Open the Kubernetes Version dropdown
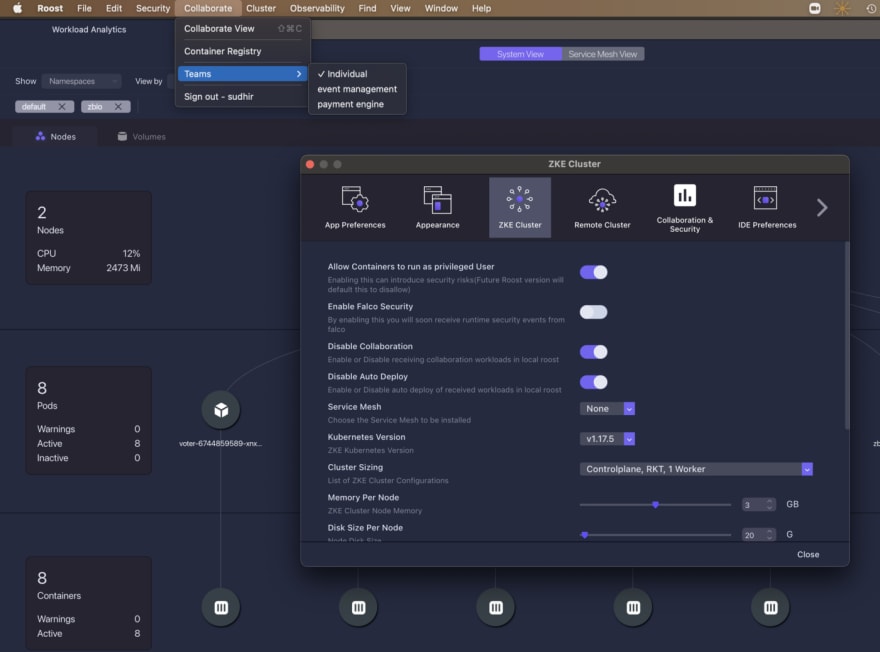This screenshot has width=880, height=652. pyautogui.click(x=607, y=439)
